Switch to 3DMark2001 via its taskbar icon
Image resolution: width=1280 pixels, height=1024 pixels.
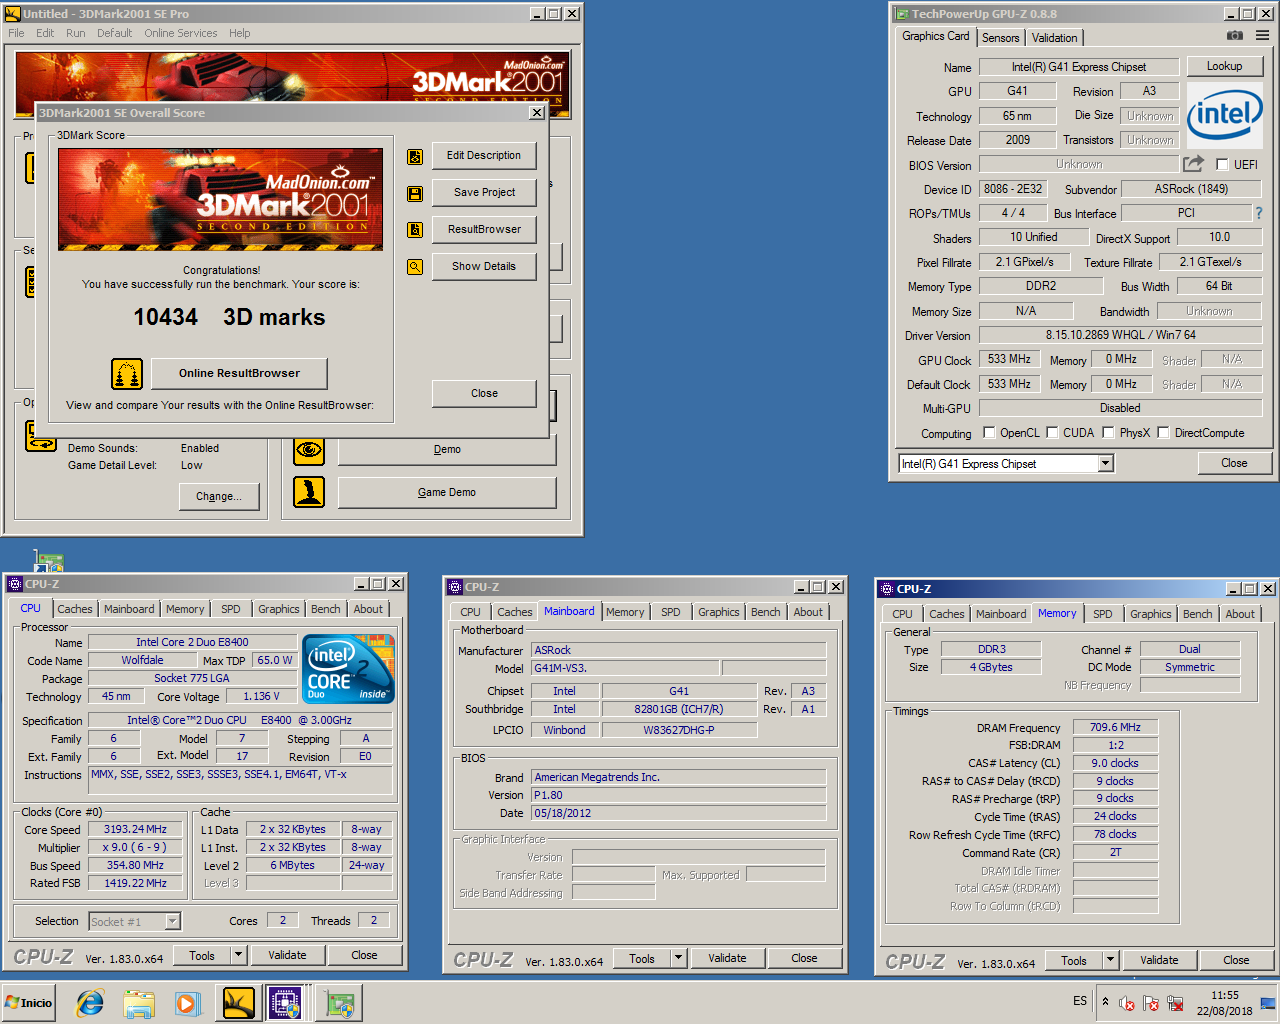[x=239, y=1003]
